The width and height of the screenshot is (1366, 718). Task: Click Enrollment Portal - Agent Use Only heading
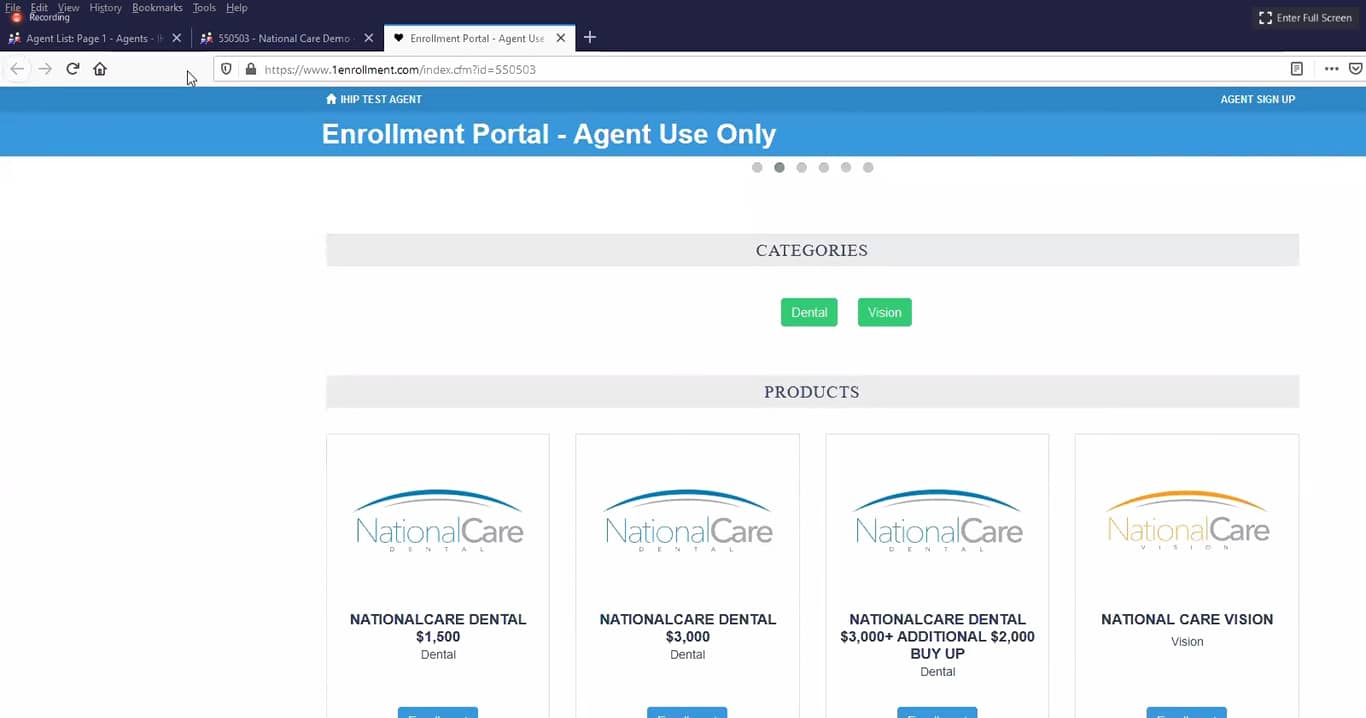pyautogui.click(x=549, y=134)
